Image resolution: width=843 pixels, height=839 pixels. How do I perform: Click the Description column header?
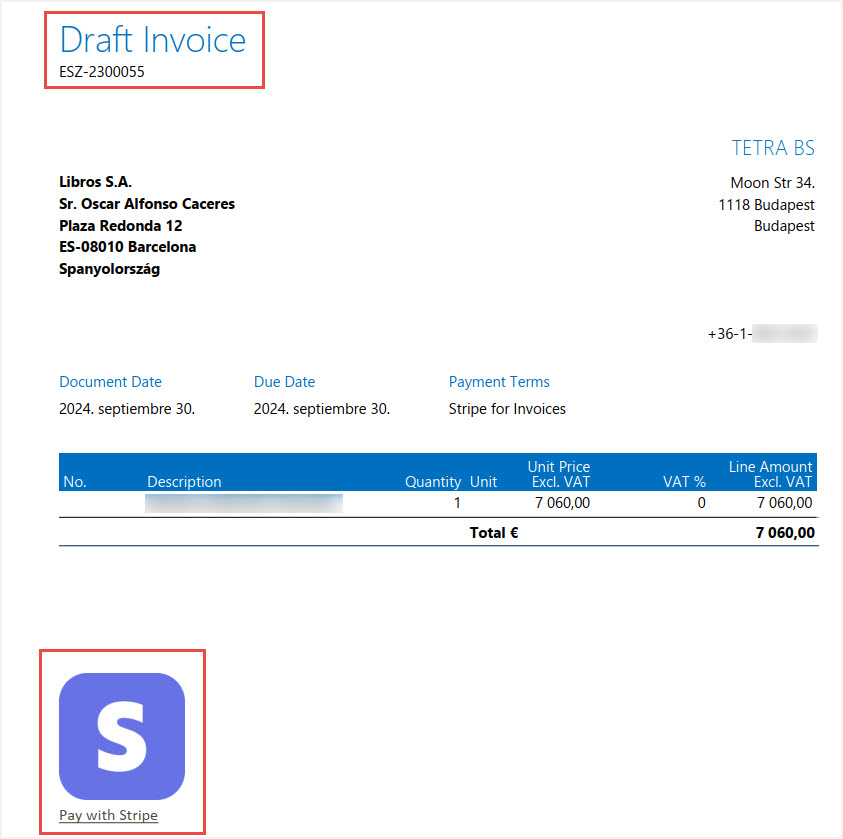click(x=184, y=482)
